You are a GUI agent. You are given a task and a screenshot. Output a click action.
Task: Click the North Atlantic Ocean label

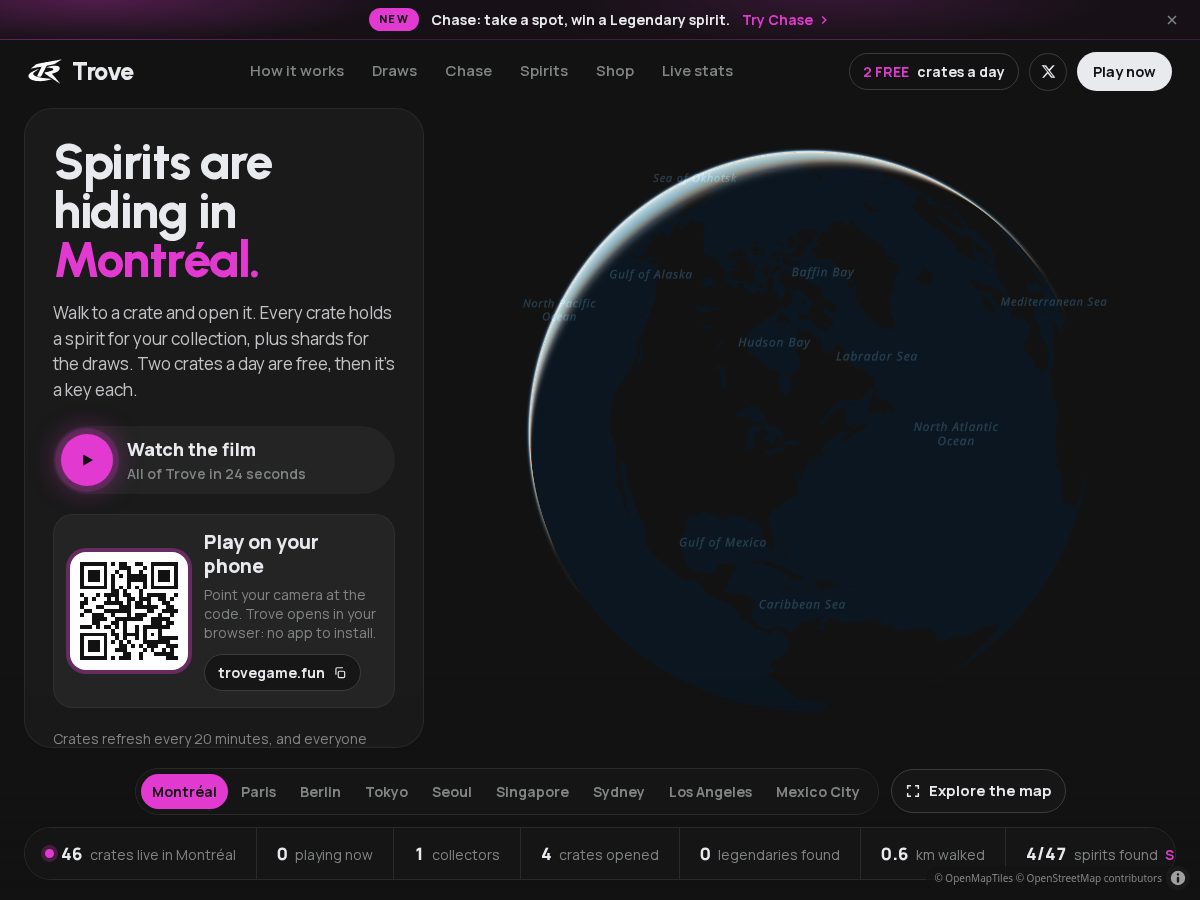click(956, 433)
